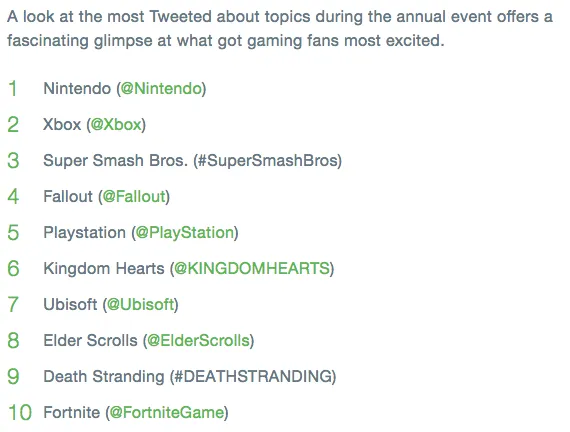This screenshot has height=432, width=570.
Task: Click the rank number 3 in list
Action: pyautogui.click(x=13, y=160)
